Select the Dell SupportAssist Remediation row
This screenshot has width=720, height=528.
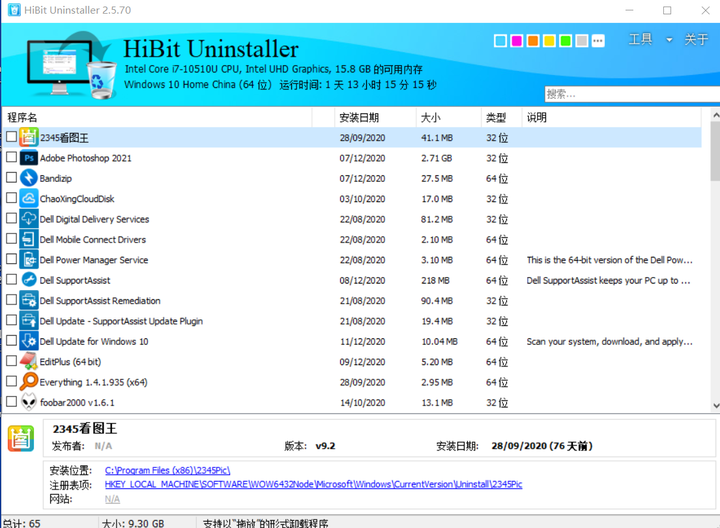point(352,301)
